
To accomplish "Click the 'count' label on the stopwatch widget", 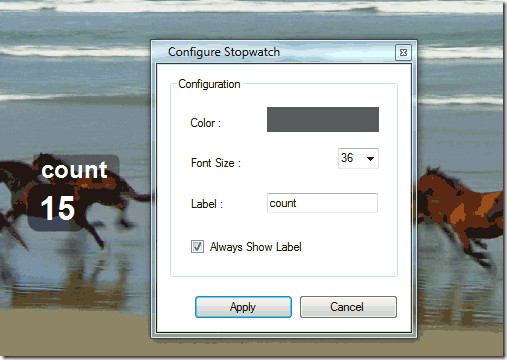I will 74,170.
